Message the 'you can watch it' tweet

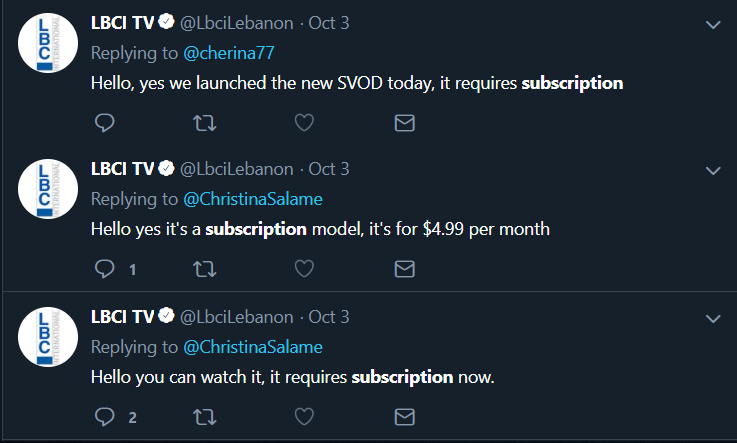405,416
